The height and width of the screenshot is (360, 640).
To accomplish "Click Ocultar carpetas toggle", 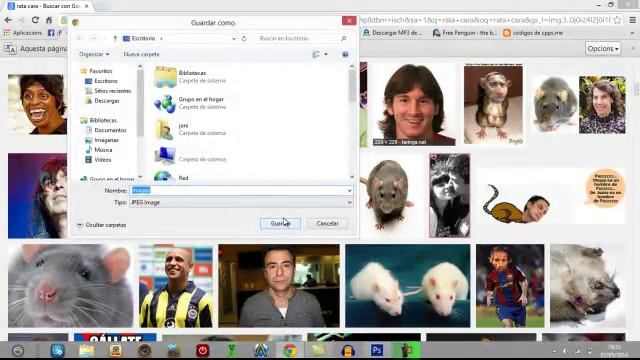I will click(101, 225).
